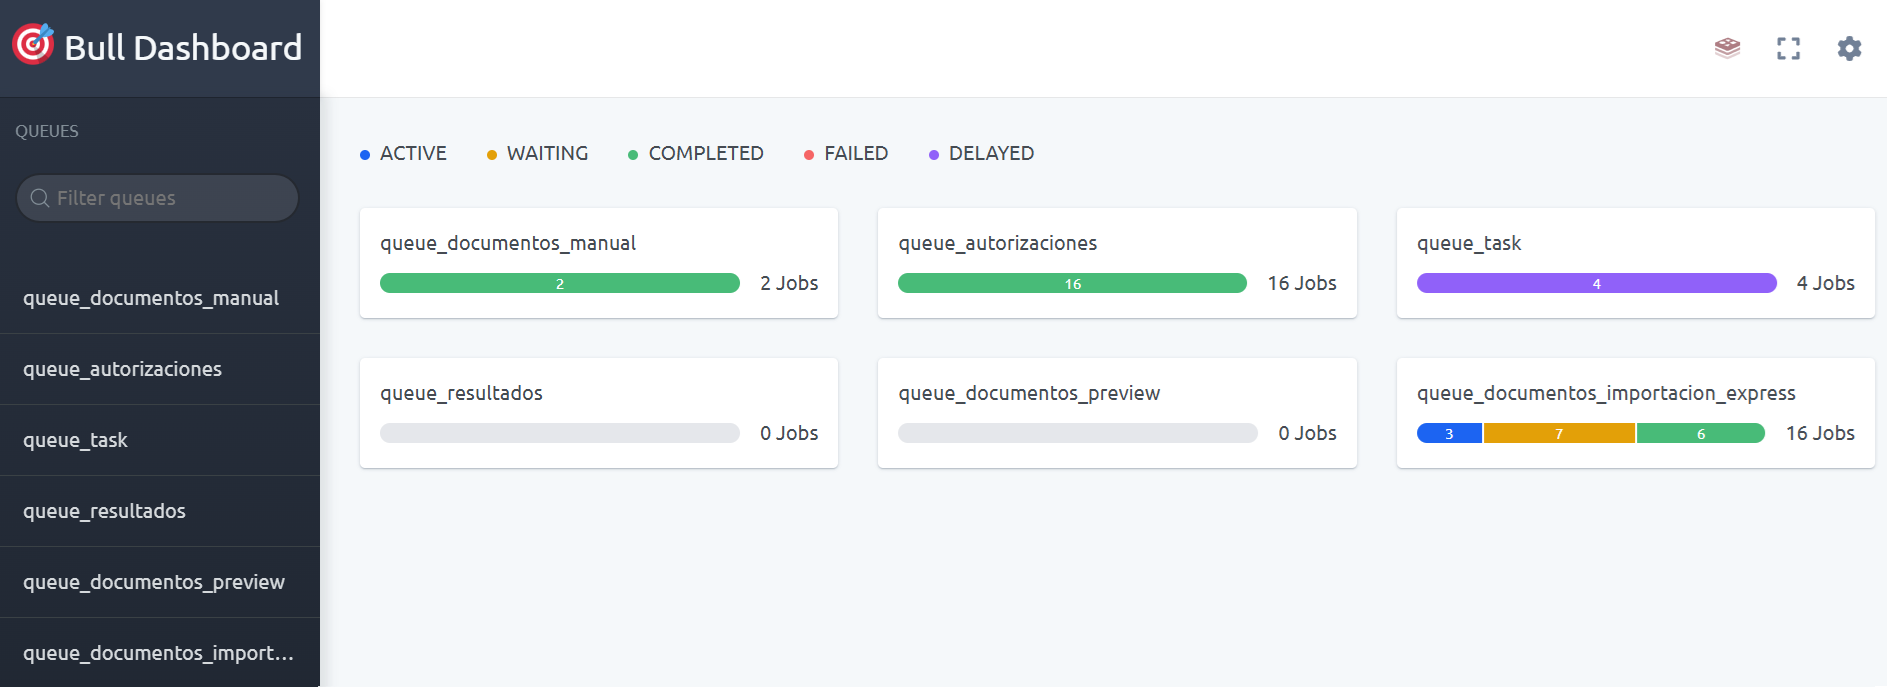Image resolution: width=1887 pixels, height=687 pixels.
Task: Click the '4 Jobs' count text
Action: [x=1826, y=283]
